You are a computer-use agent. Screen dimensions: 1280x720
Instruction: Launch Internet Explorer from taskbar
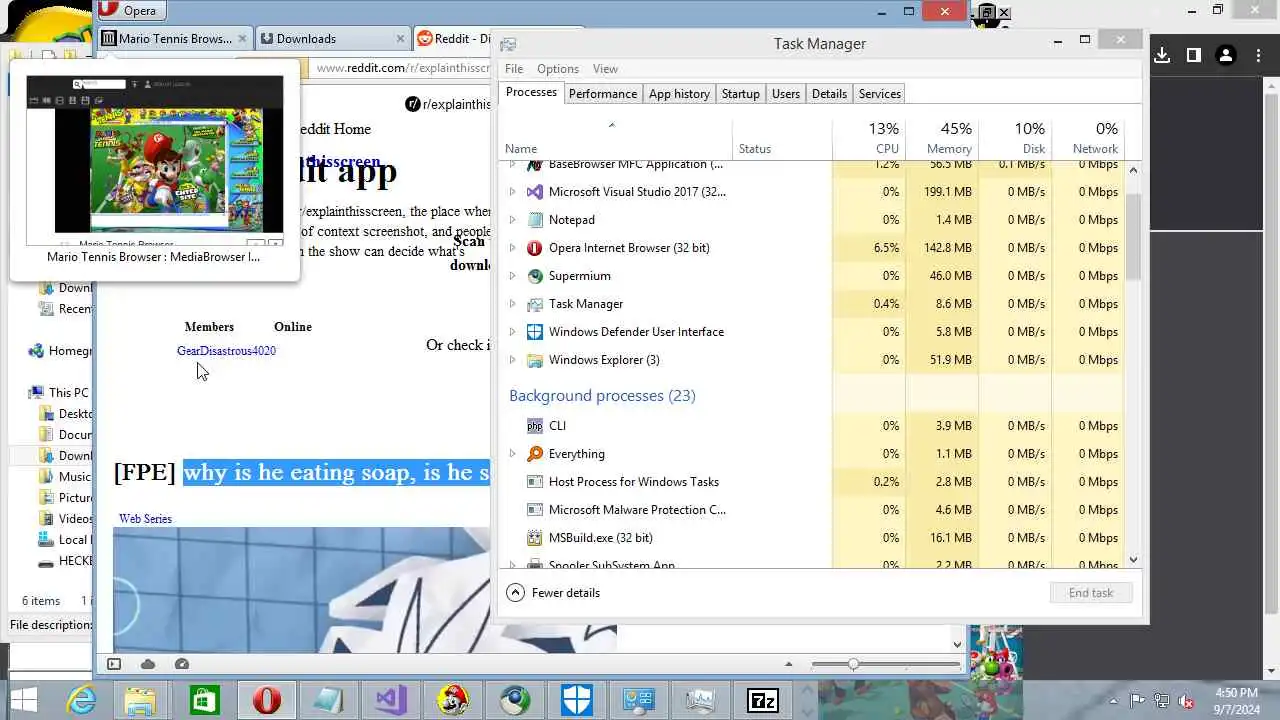click(x=81, y=701)
